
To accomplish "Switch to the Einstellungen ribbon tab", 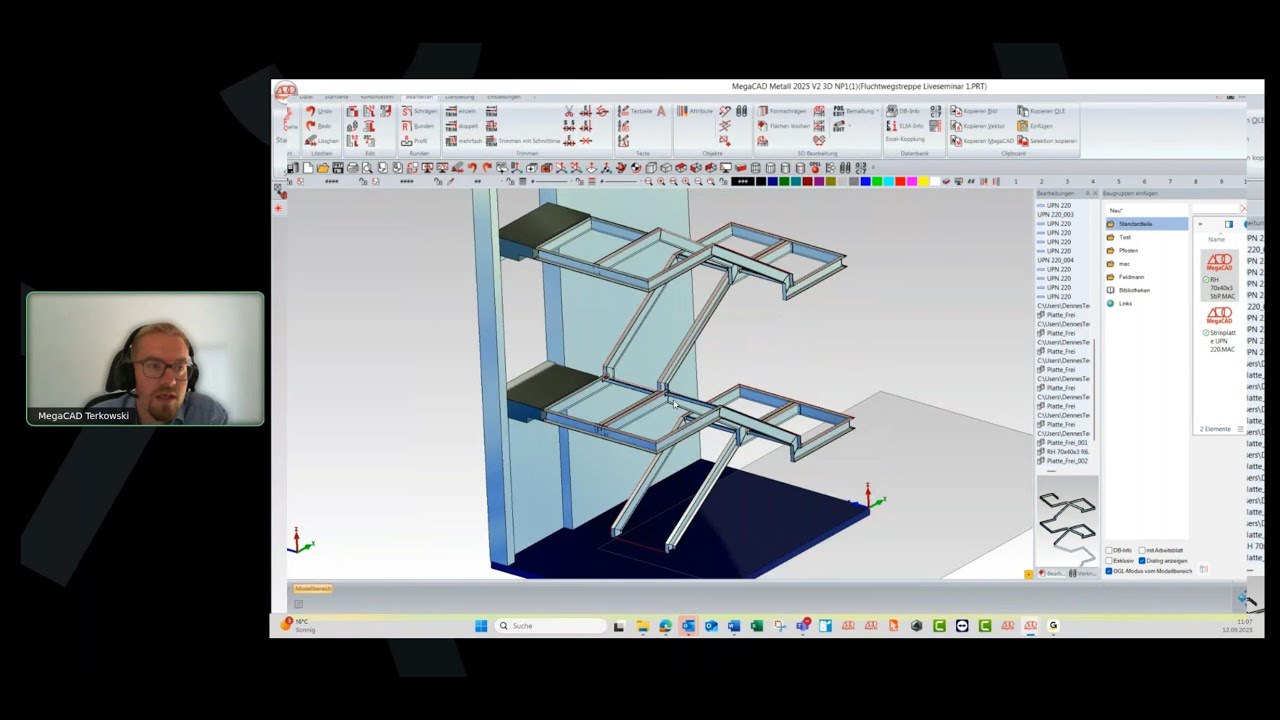I will coord(504,97).
